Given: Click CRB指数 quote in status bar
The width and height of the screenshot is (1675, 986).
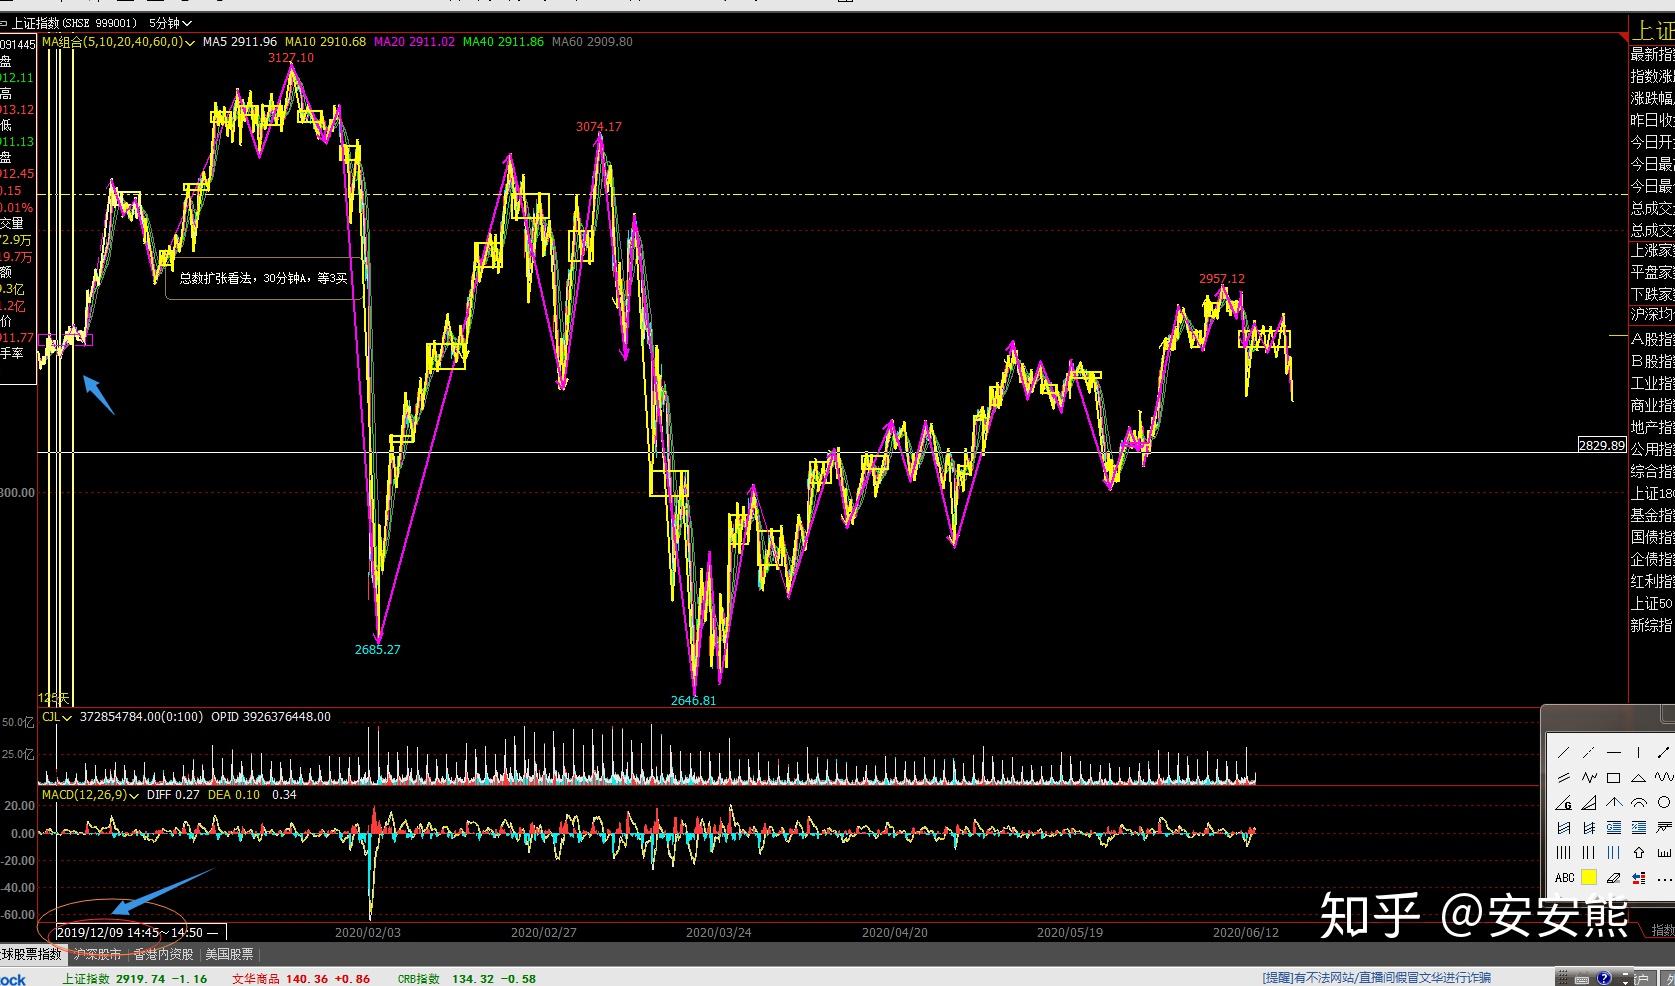Looking at the screenshot, I should pos(466,979).
